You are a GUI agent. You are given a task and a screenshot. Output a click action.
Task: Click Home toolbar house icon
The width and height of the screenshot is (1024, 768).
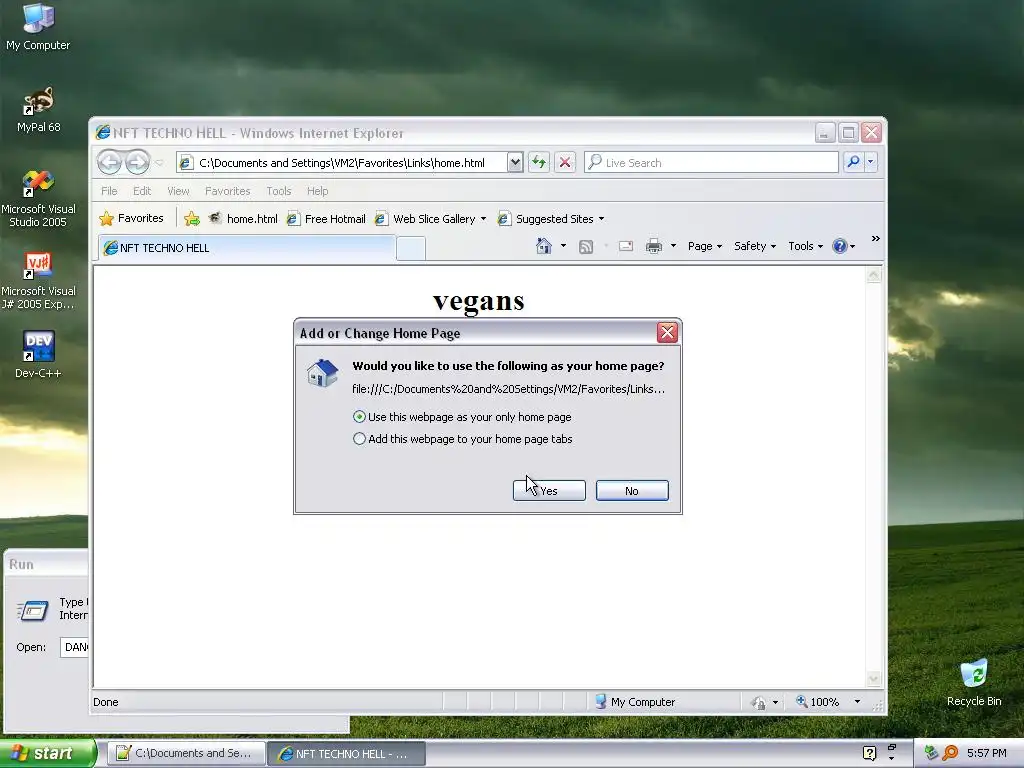click(543, 246)
